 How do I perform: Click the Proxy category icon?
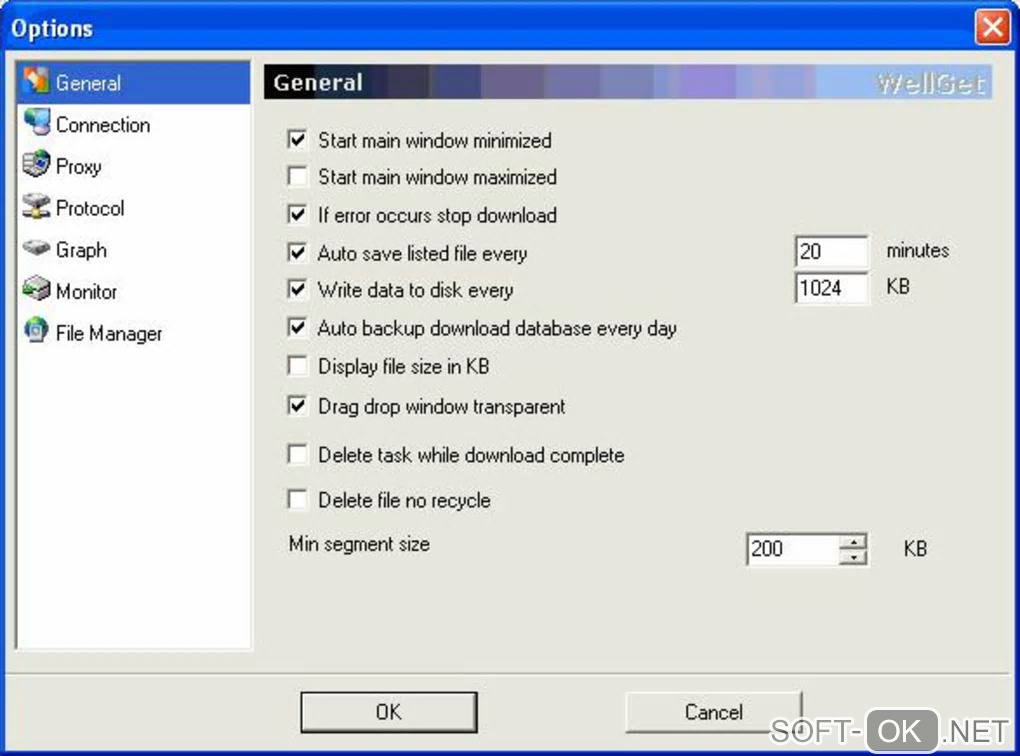pos(36,165)
